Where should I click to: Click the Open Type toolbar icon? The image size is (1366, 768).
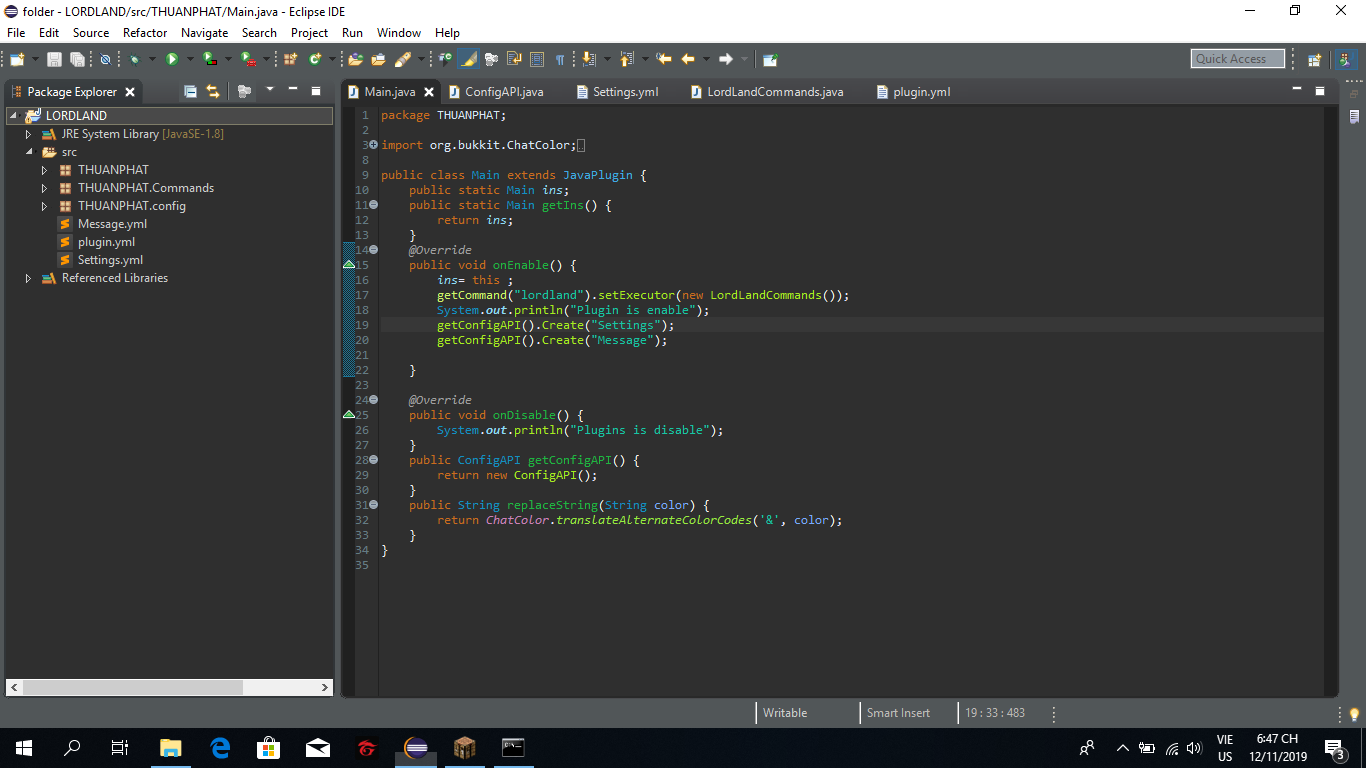(355, 59)
